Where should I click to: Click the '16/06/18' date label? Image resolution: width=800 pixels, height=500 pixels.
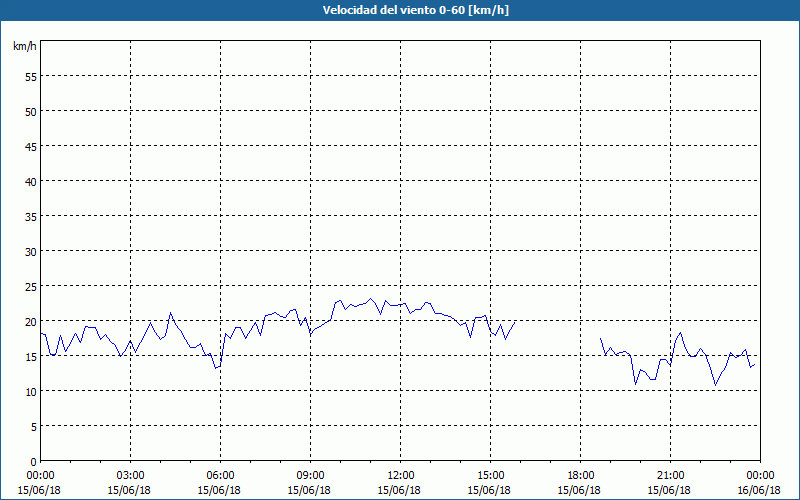pyautogui.click(x=759, y=490)
